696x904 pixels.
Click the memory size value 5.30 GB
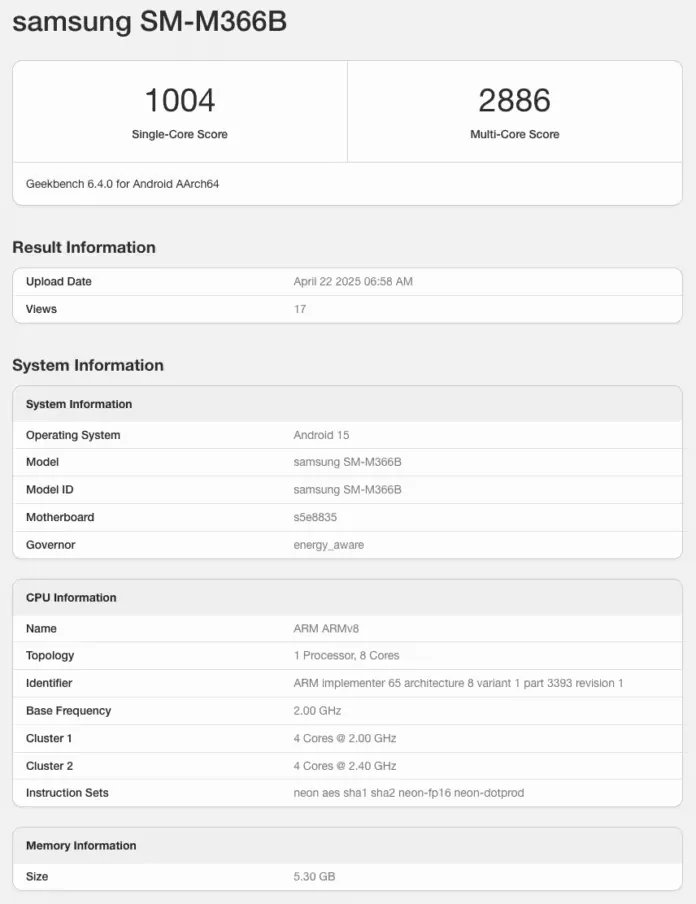[314, 877]
